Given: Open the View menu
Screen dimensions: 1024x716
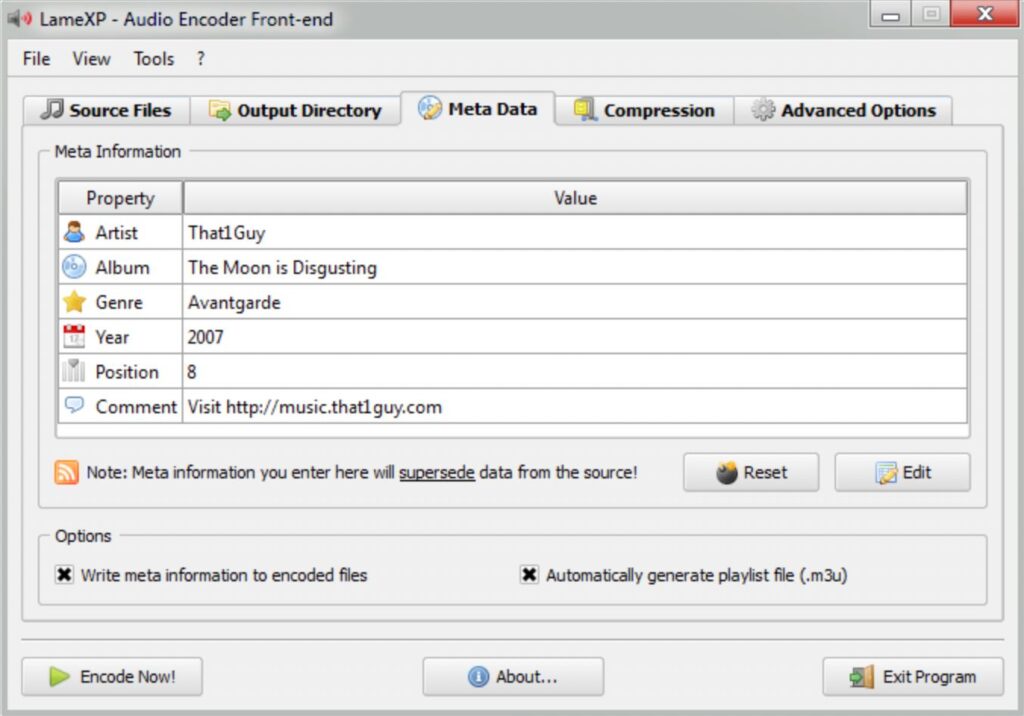Looking at the screenshot, I should [91, 59].
